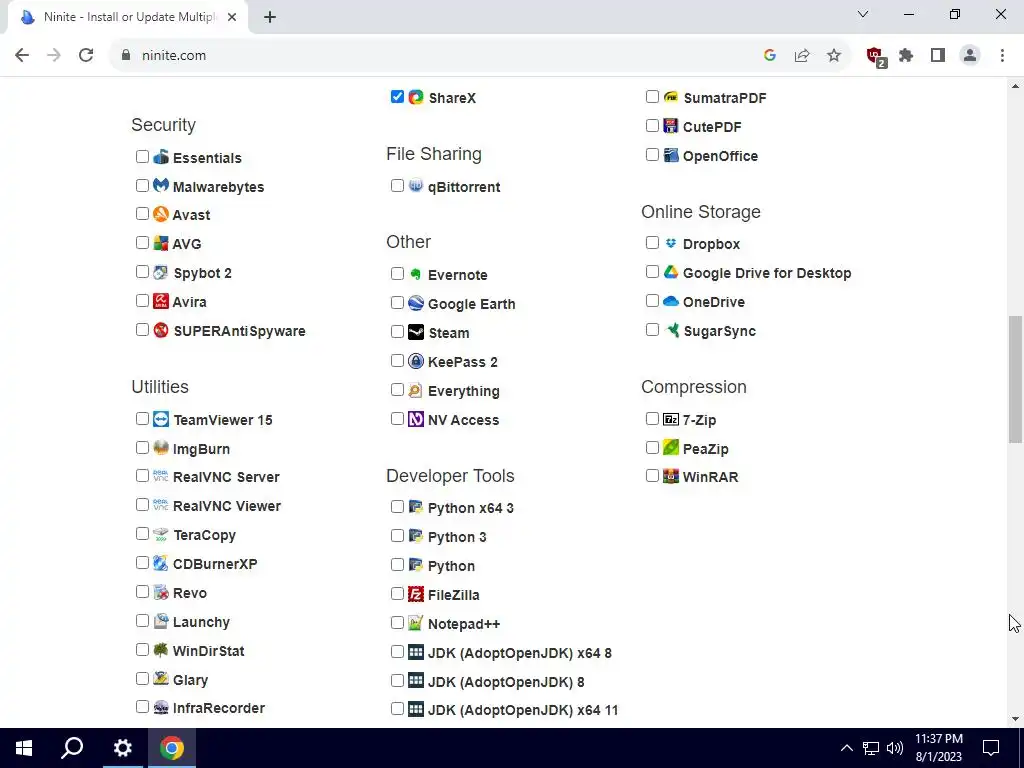
Task: Click the Google Earth globe icon
Action: (416, 303)
